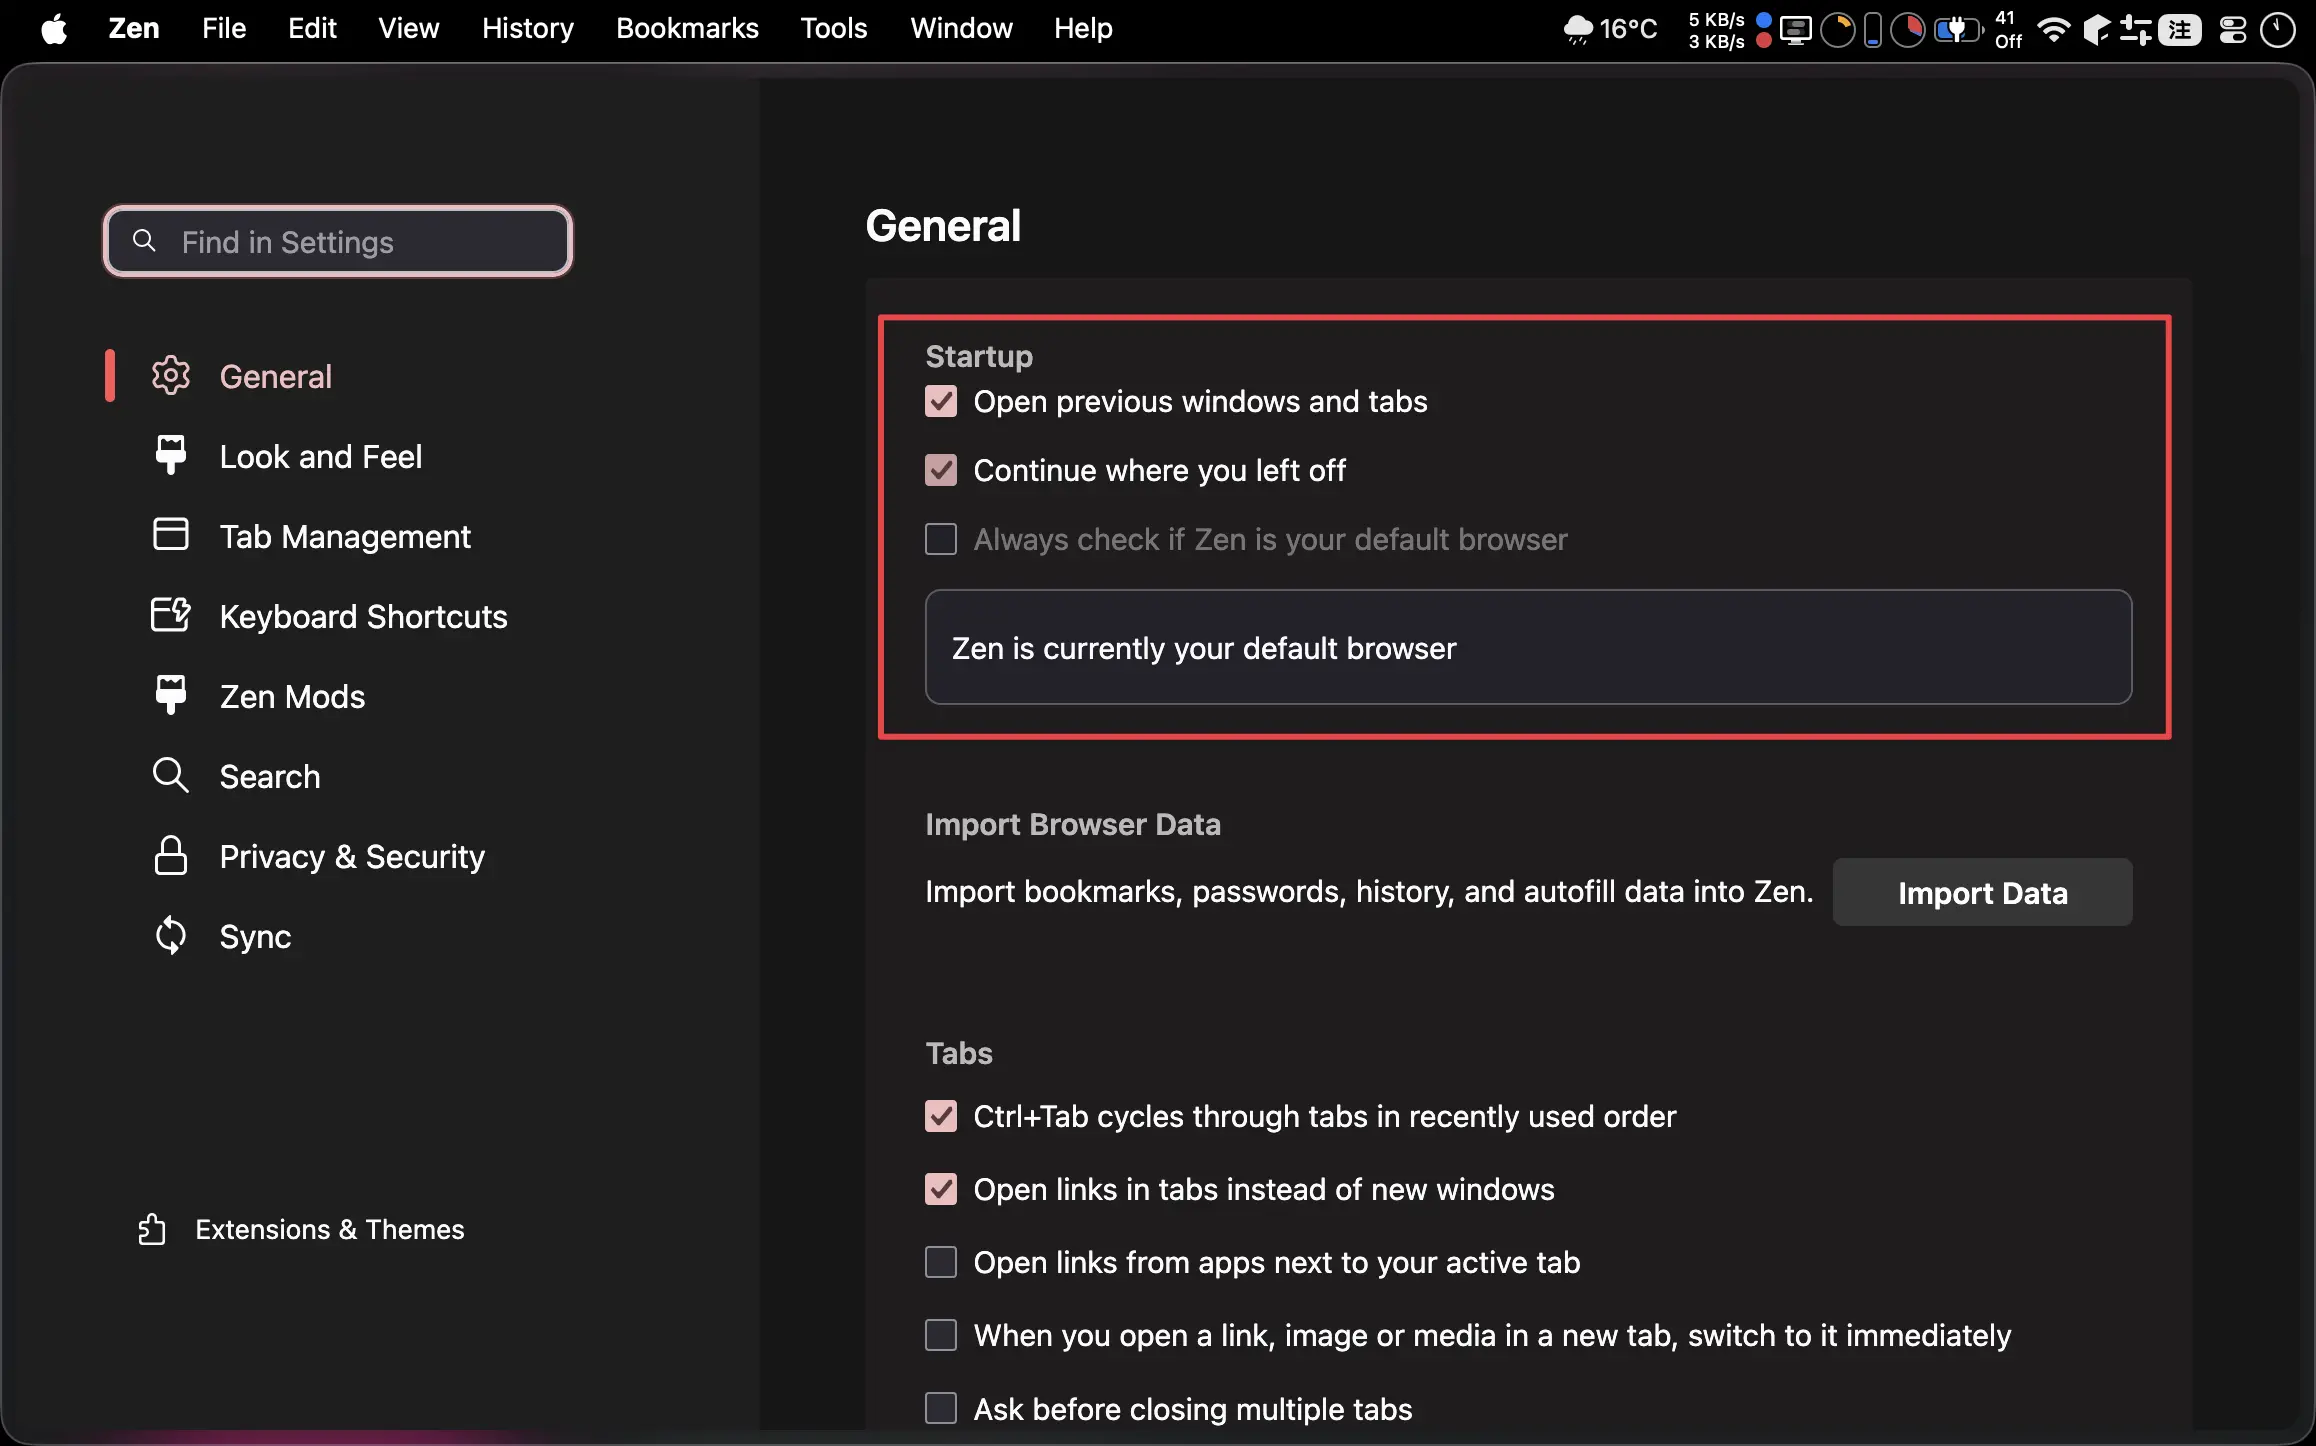Focus the Find in Settings search field
This screenshot has height=1446, width=2316.
pyautogui.click(x=340, y=242)
